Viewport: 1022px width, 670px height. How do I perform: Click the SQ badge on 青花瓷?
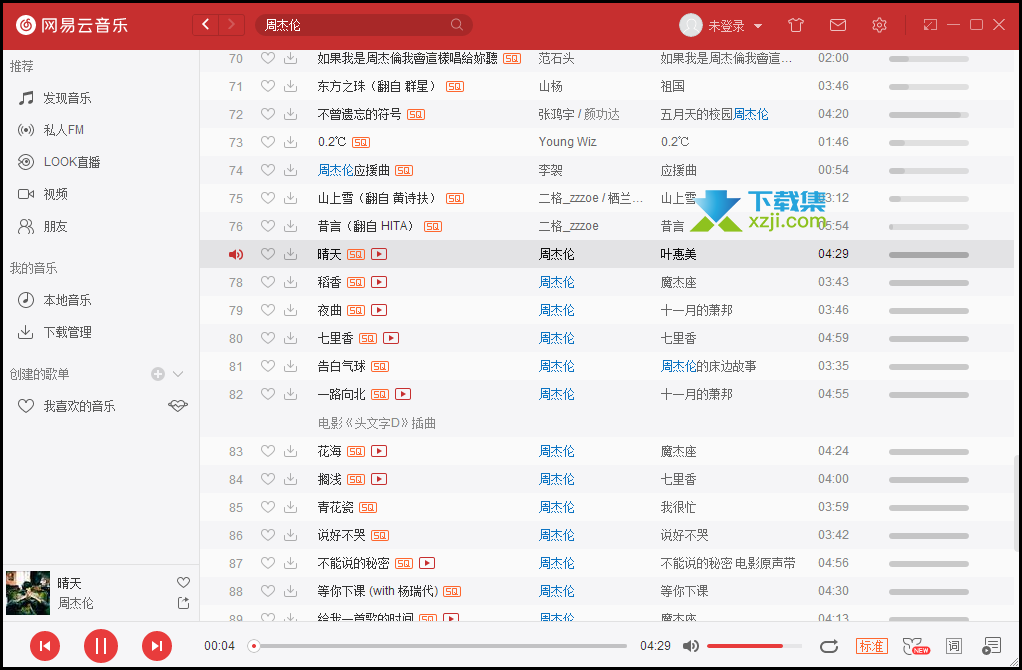tap(368, 507)
